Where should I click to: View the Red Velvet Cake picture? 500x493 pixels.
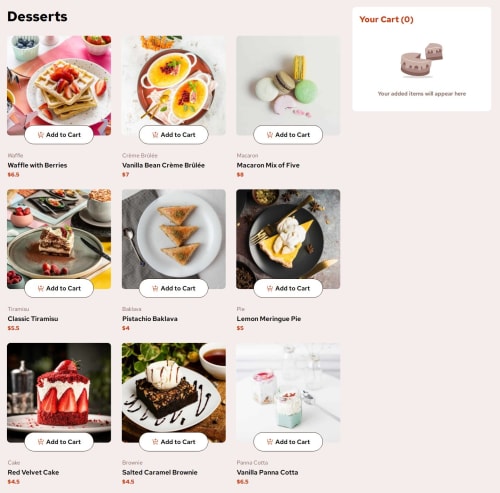(59, 392)
